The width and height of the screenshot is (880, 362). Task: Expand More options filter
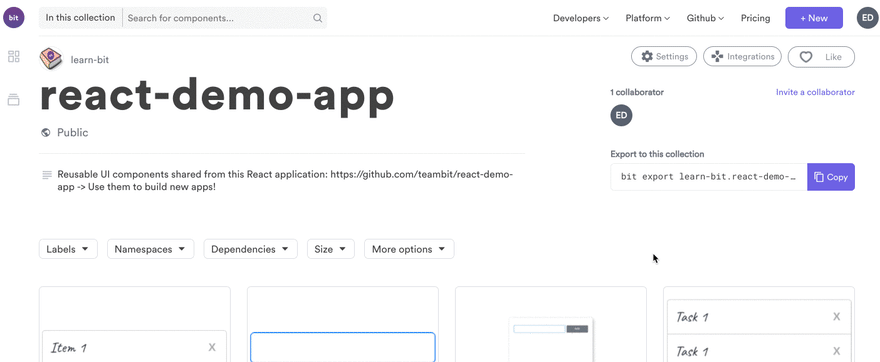point(409,249)
